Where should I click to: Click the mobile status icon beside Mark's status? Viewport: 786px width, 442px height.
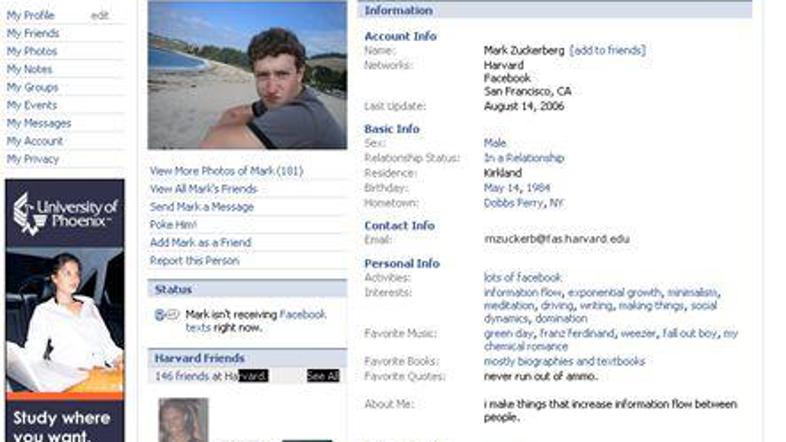(166, 315)
